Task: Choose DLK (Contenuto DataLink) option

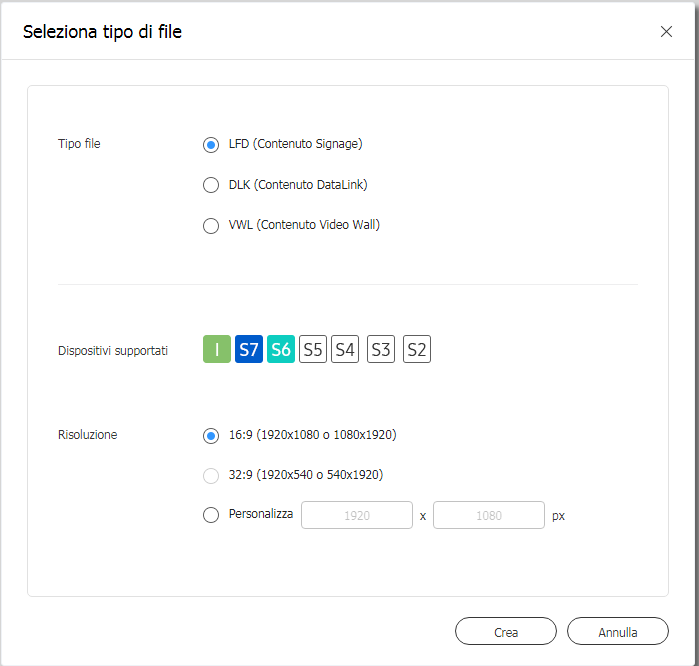Action: [211, 185]
